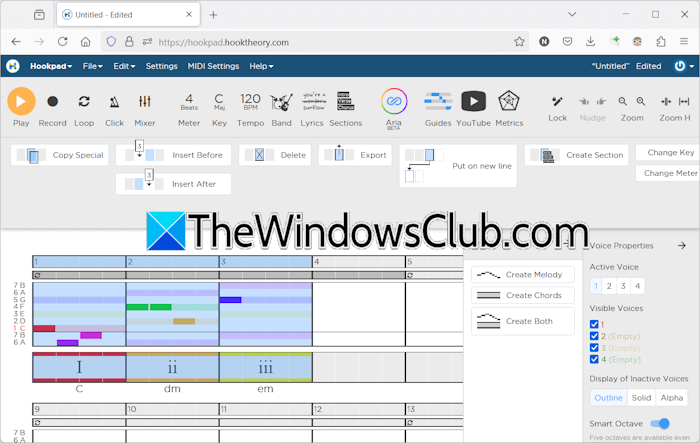Click the Create Section button

(576, 155)
